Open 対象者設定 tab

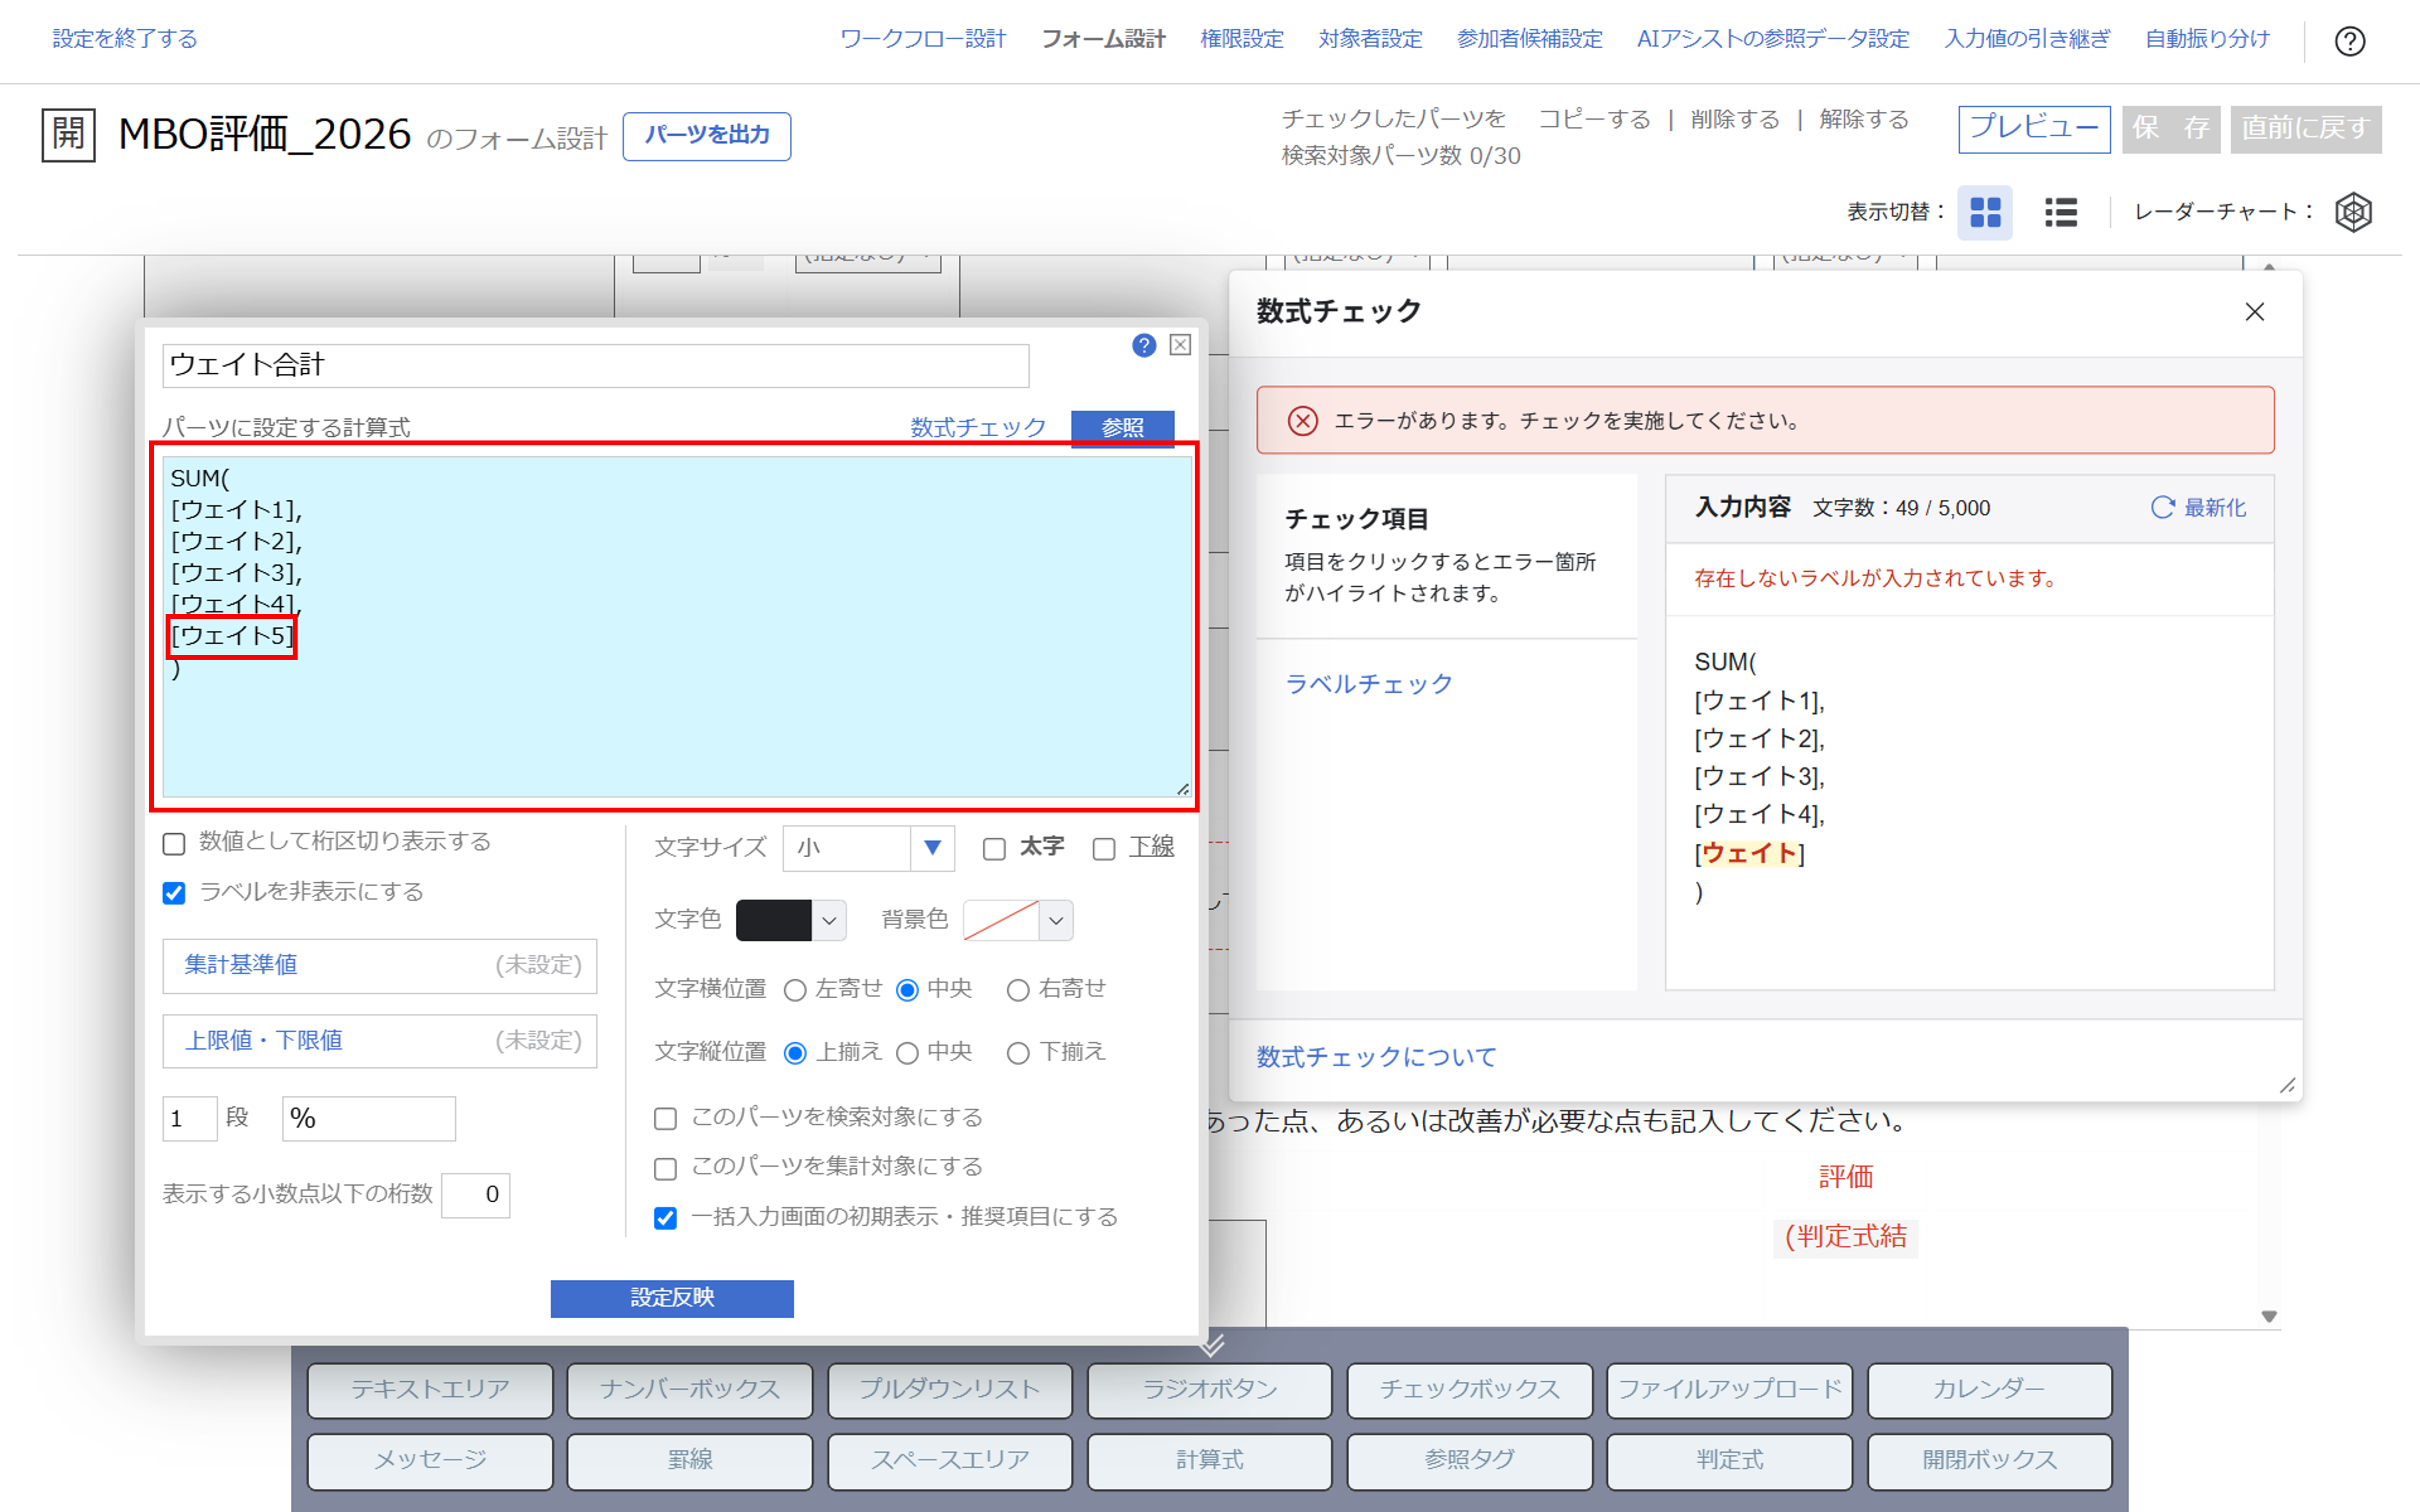[x=1370, y=39]
